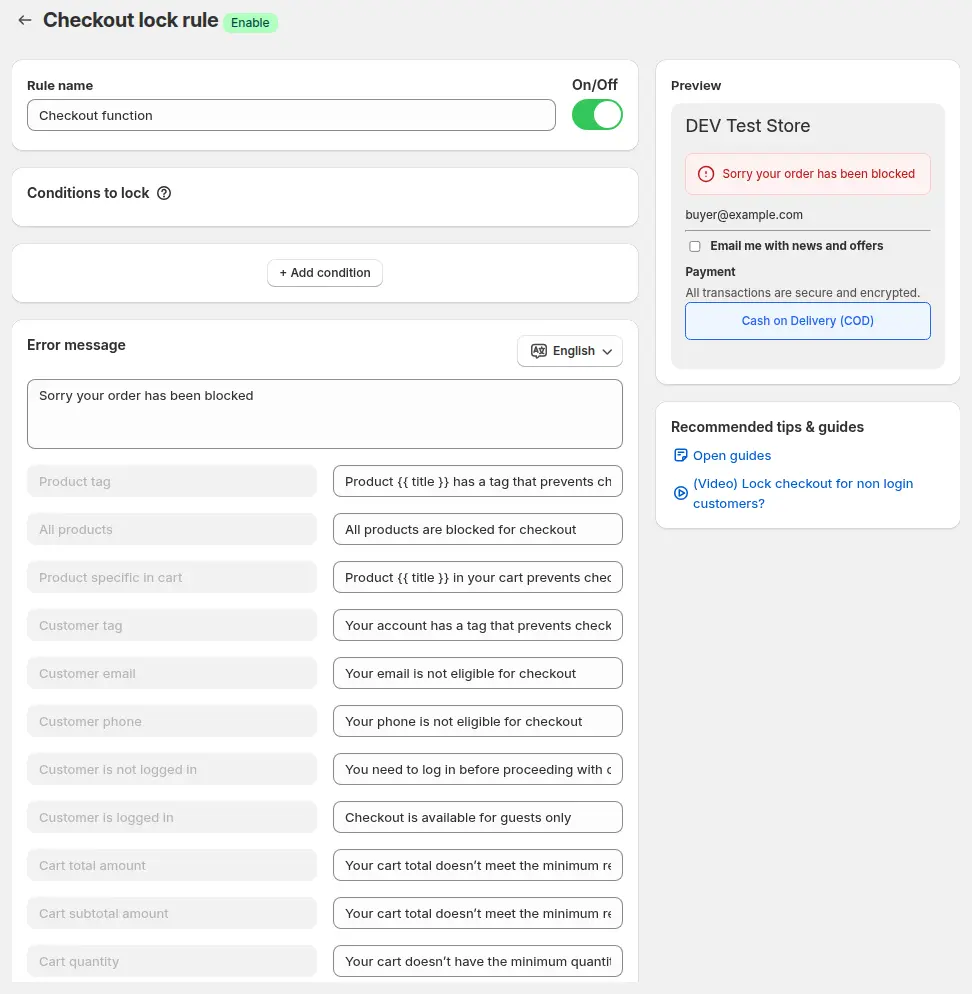This screenshot has width=972, height=994.
Task: Click the Cart quantity label field
Action: tap(172, 962)
